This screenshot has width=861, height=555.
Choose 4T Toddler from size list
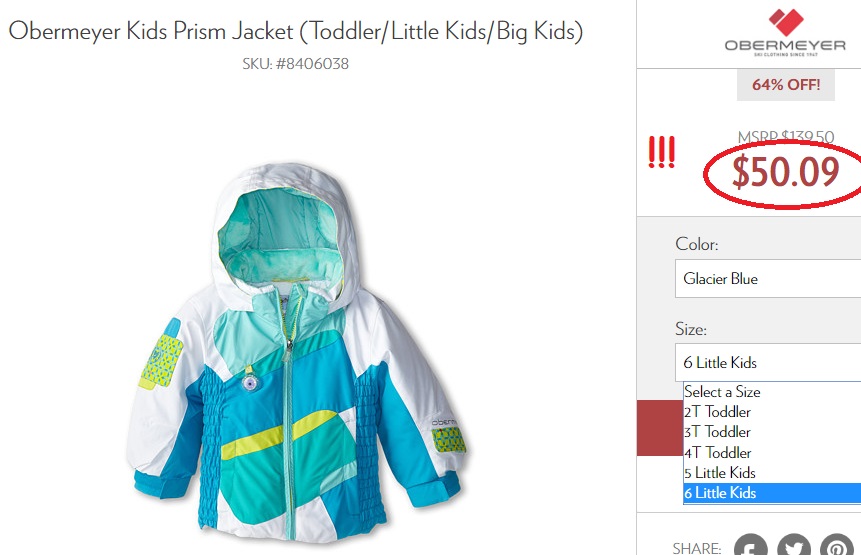pyautogui.click(x=772, y=453)
